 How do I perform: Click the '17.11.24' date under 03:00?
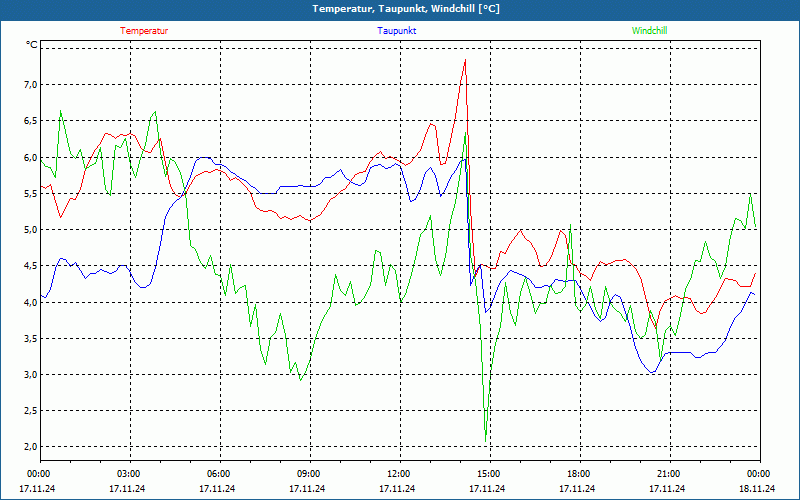coord(127,489)
